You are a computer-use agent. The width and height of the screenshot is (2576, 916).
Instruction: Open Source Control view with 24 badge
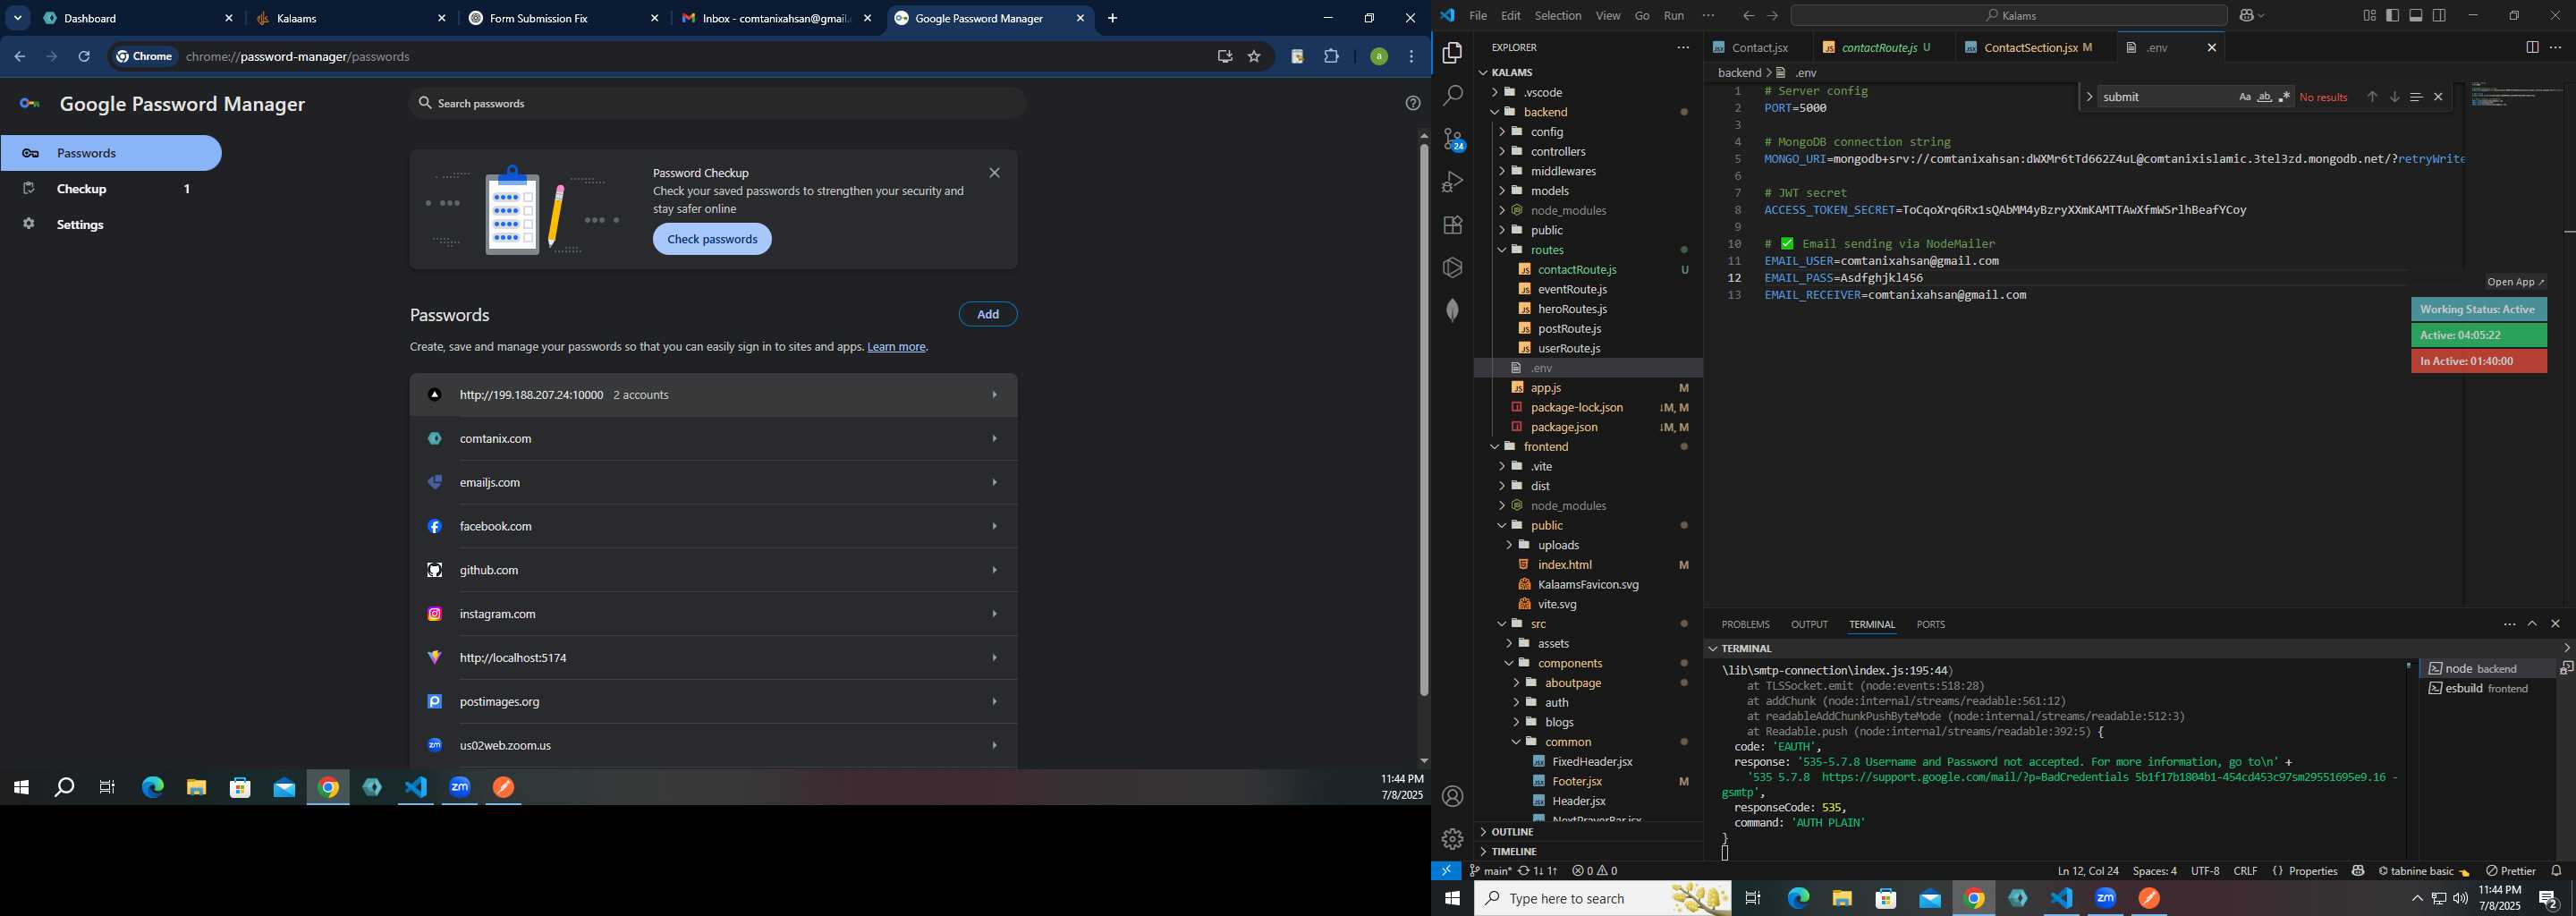click(x=1452, y=140)
